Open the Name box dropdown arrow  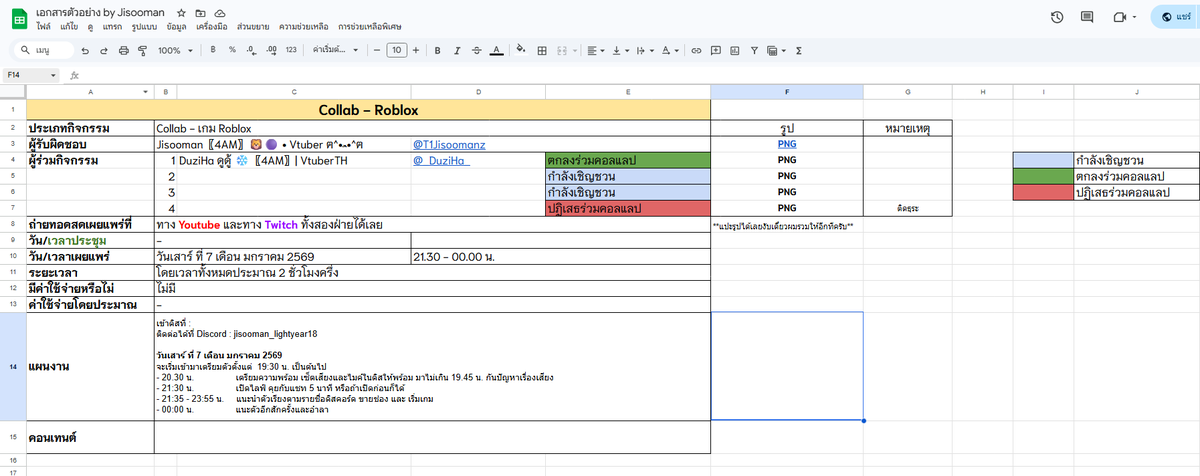53,75
